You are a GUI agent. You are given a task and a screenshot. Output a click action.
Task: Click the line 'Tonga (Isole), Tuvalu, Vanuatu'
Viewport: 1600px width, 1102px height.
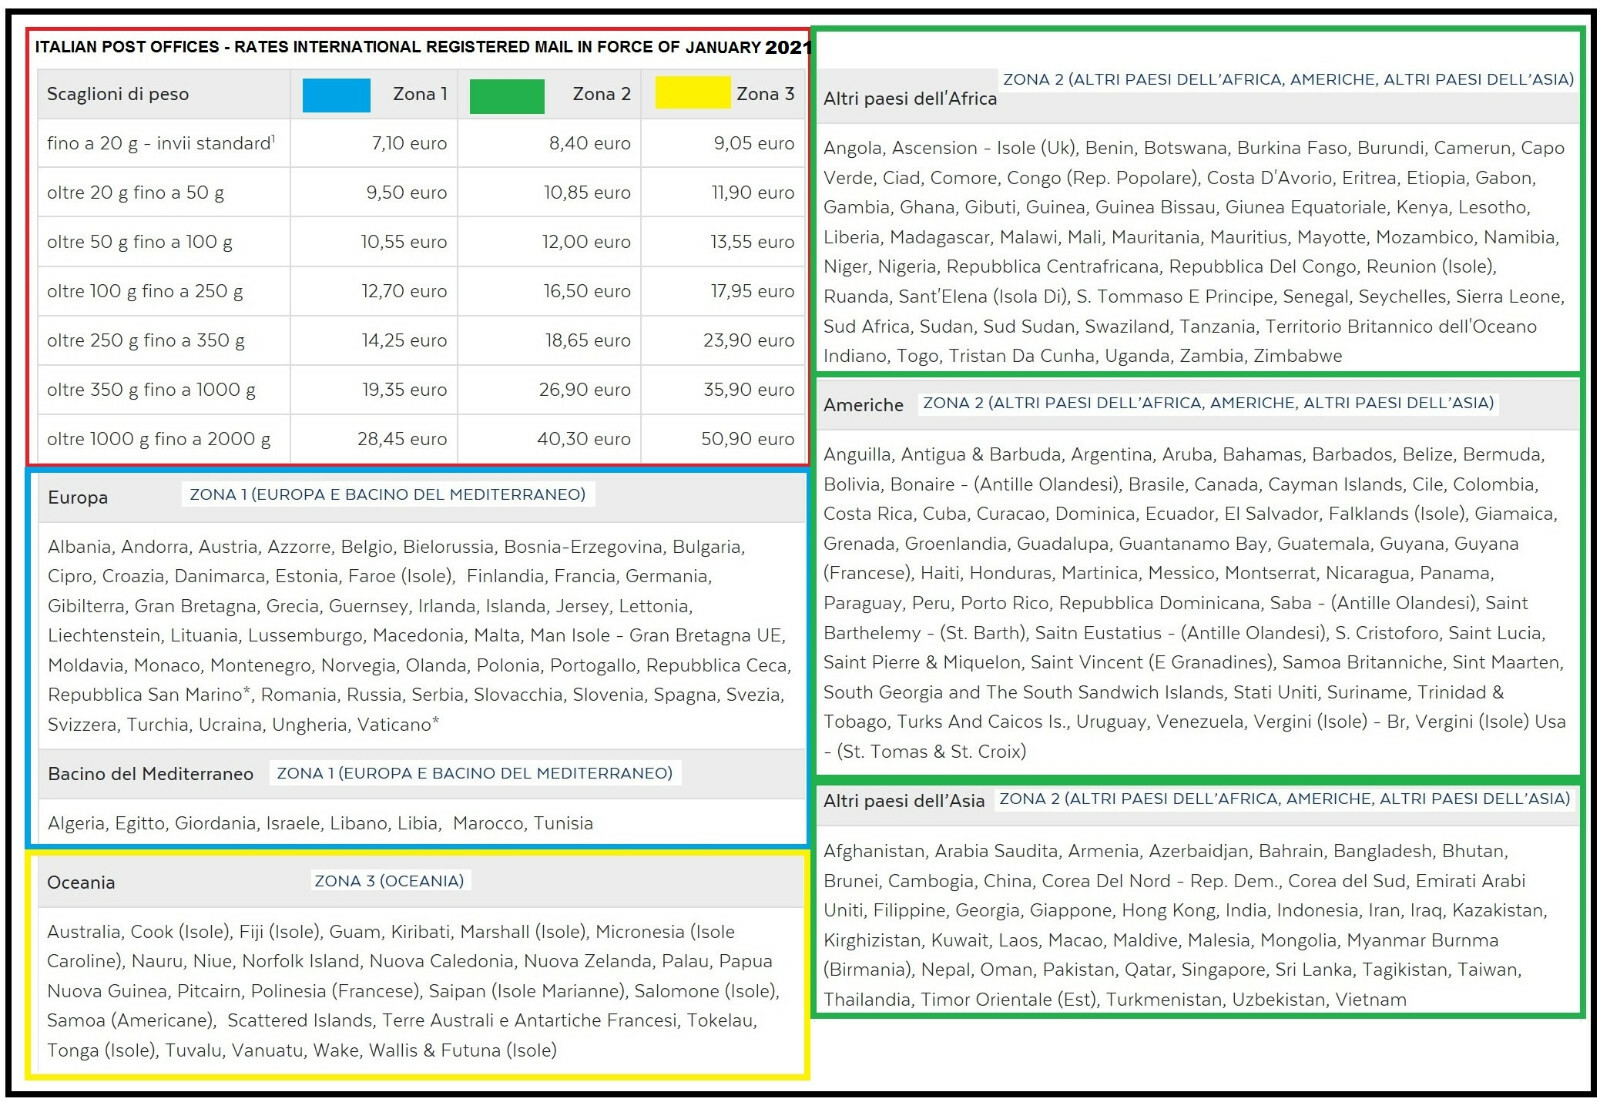point(302,1050)
